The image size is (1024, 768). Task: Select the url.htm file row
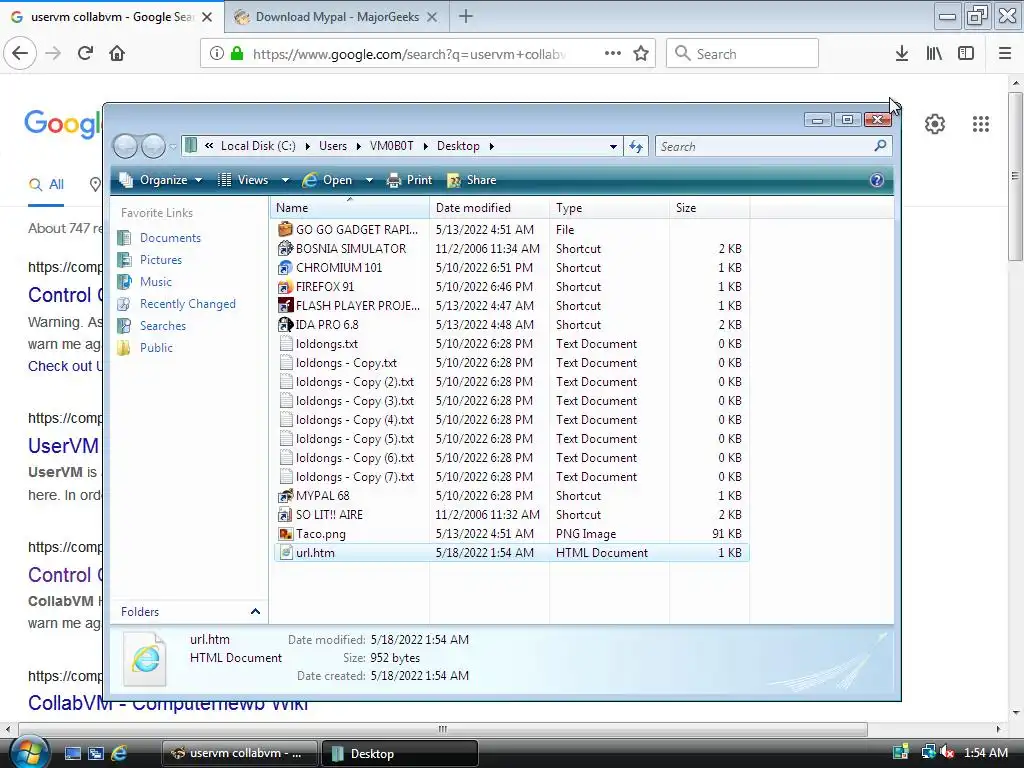(512, 552)
